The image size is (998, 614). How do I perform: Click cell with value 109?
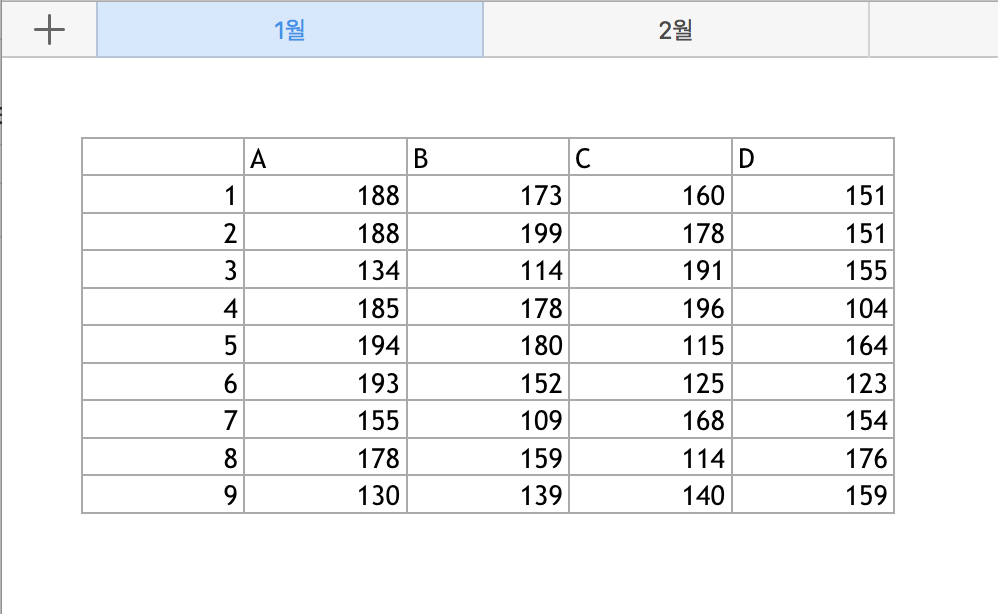point(488,420)
